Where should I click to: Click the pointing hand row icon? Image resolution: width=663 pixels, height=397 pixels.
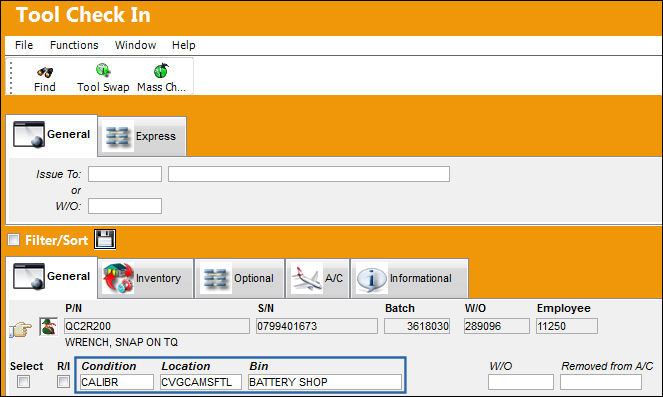[x=21, y=329]
